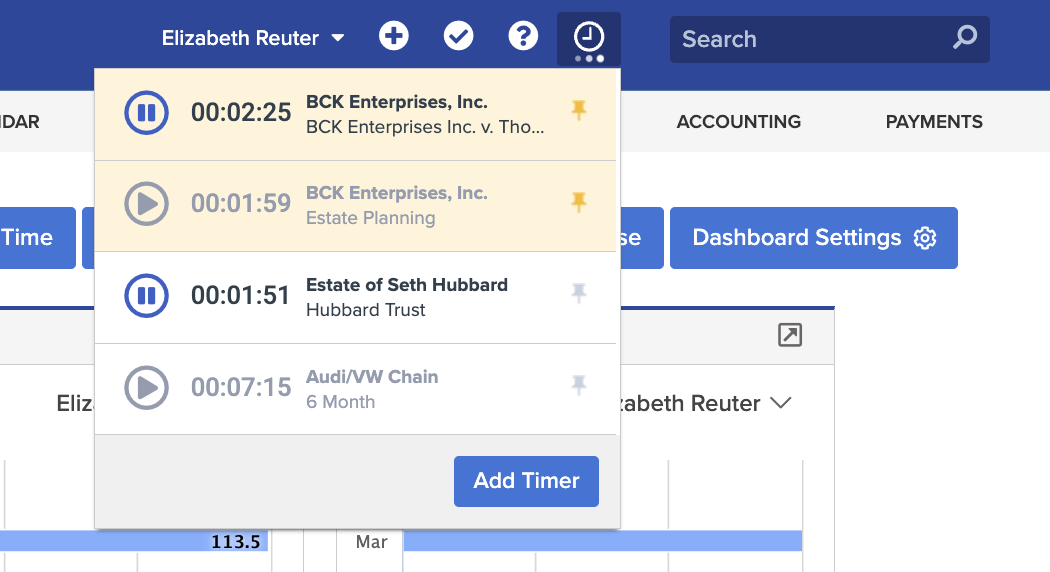Go to the ACCOUNTING tab

(739, 122)
